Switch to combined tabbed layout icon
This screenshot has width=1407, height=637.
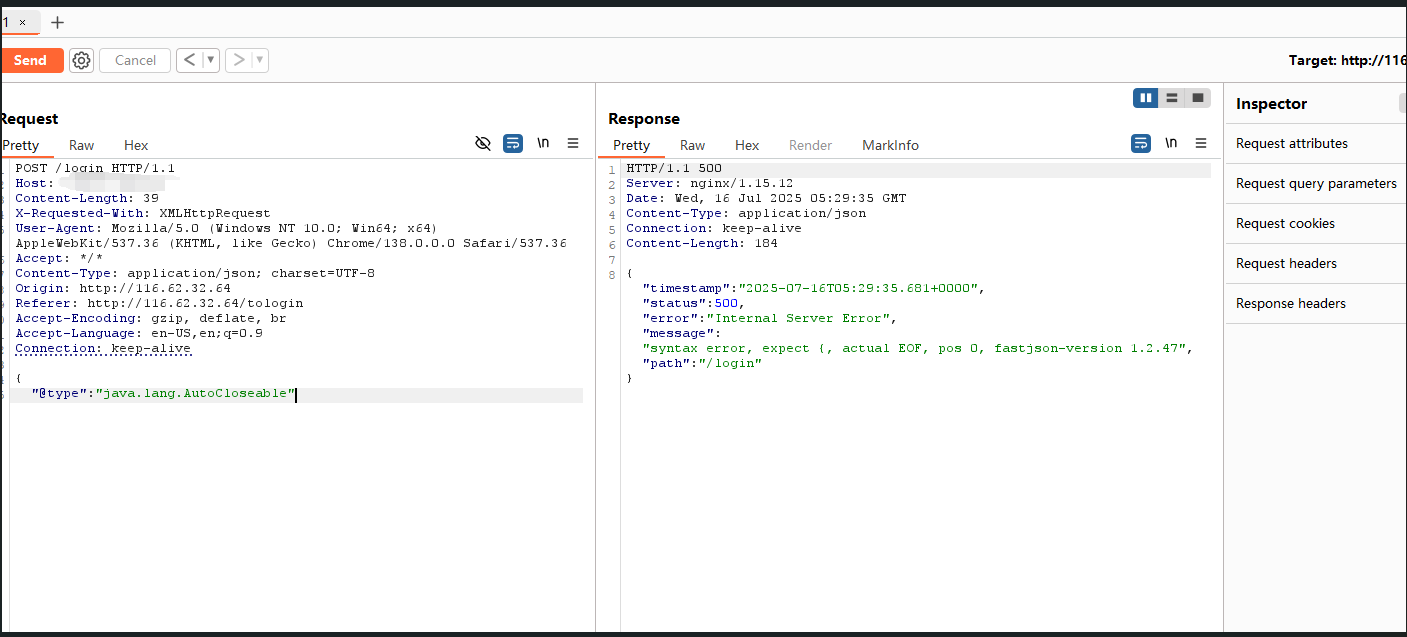[1197, 98]
